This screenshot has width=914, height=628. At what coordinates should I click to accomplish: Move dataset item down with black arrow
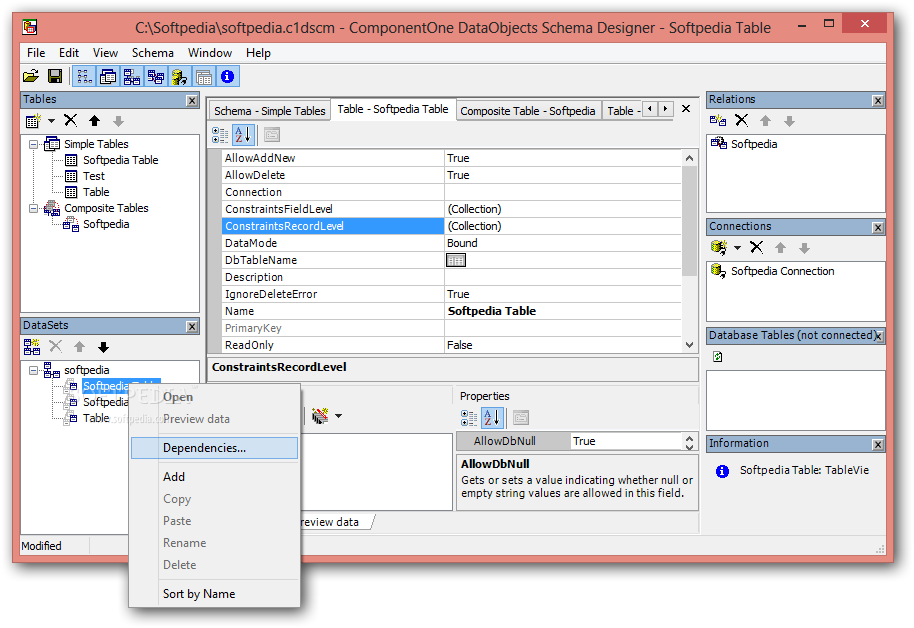pos(103,347)
